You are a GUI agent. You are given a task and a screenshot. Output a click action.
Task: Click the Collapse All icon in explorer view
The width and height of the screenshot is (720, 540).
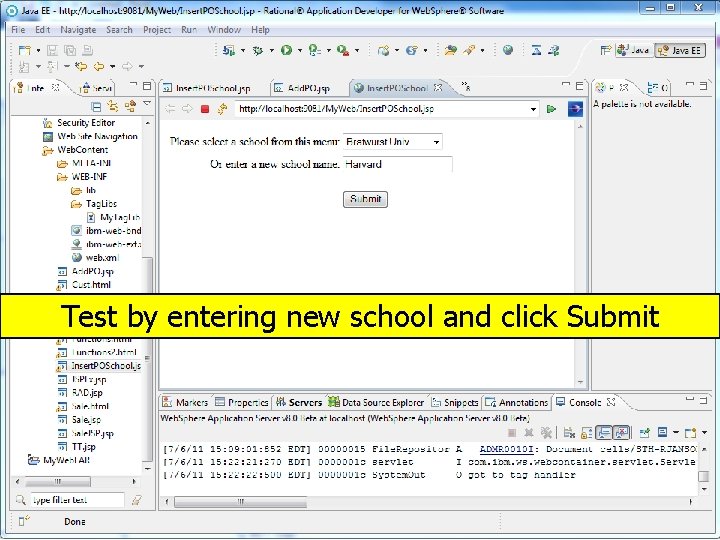tap(96, 107)
